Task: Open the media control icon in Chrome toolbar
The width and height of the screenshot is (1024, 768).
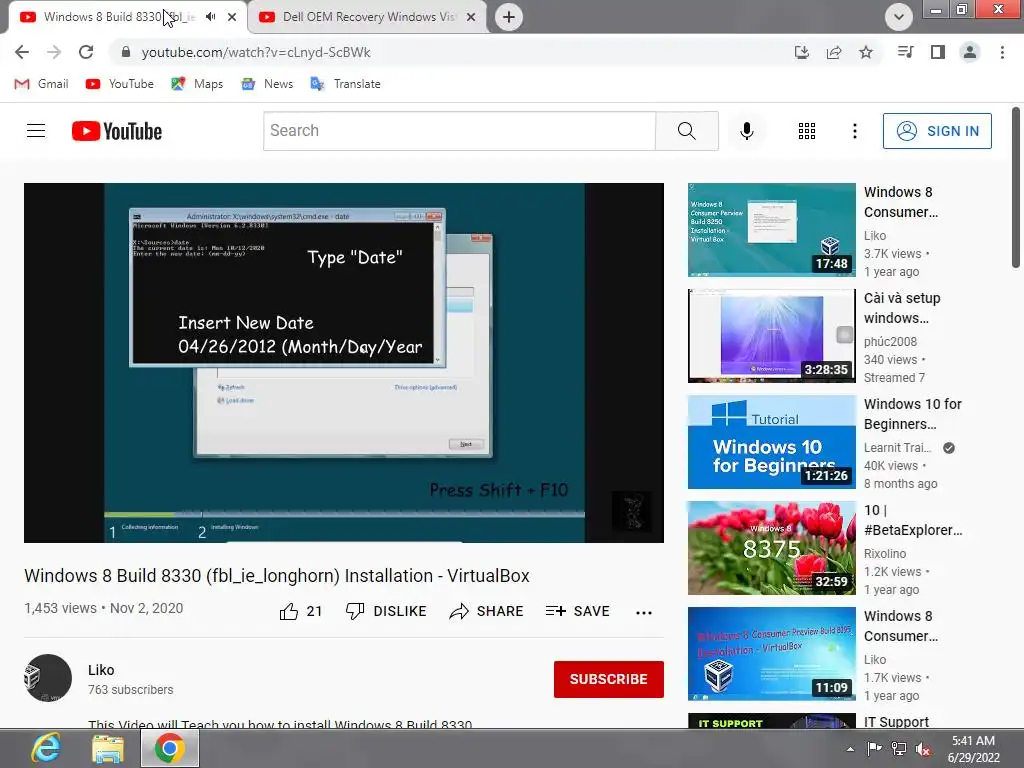Action: point(905,52)
